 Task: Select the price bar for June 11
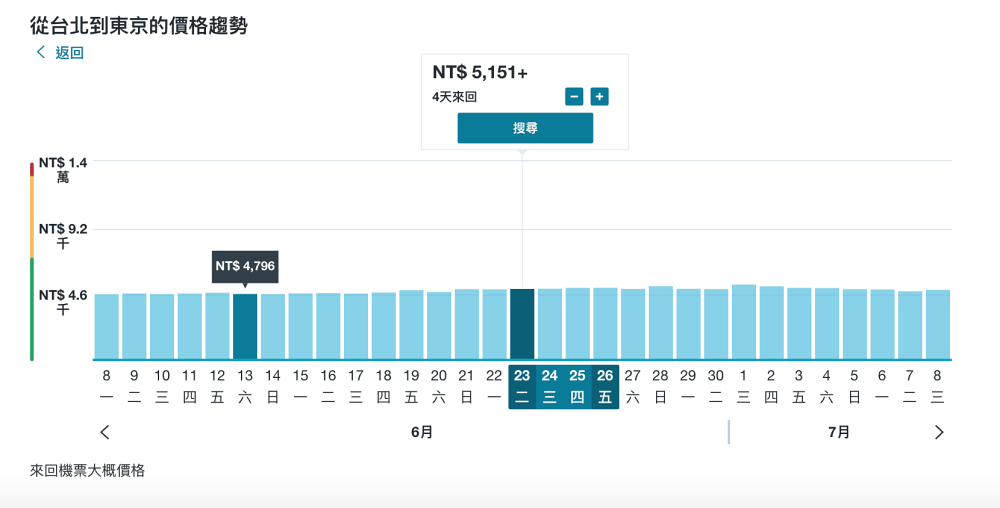(x=189, y=326)
